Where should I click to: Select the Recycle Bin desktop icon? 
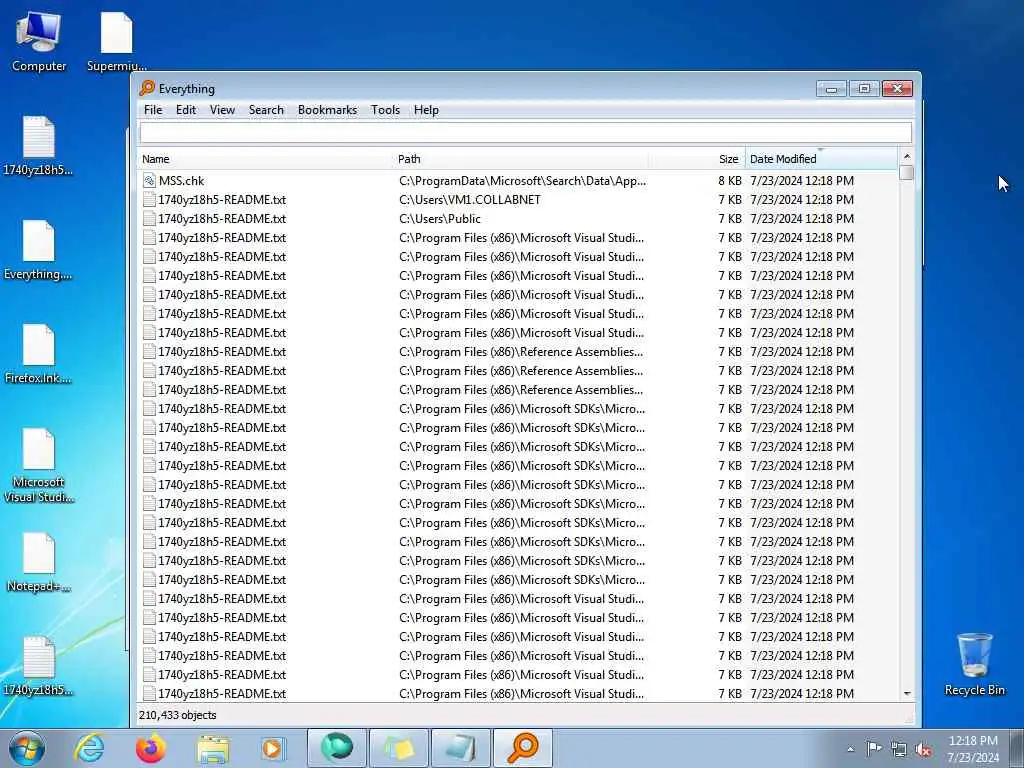[974, 664]
